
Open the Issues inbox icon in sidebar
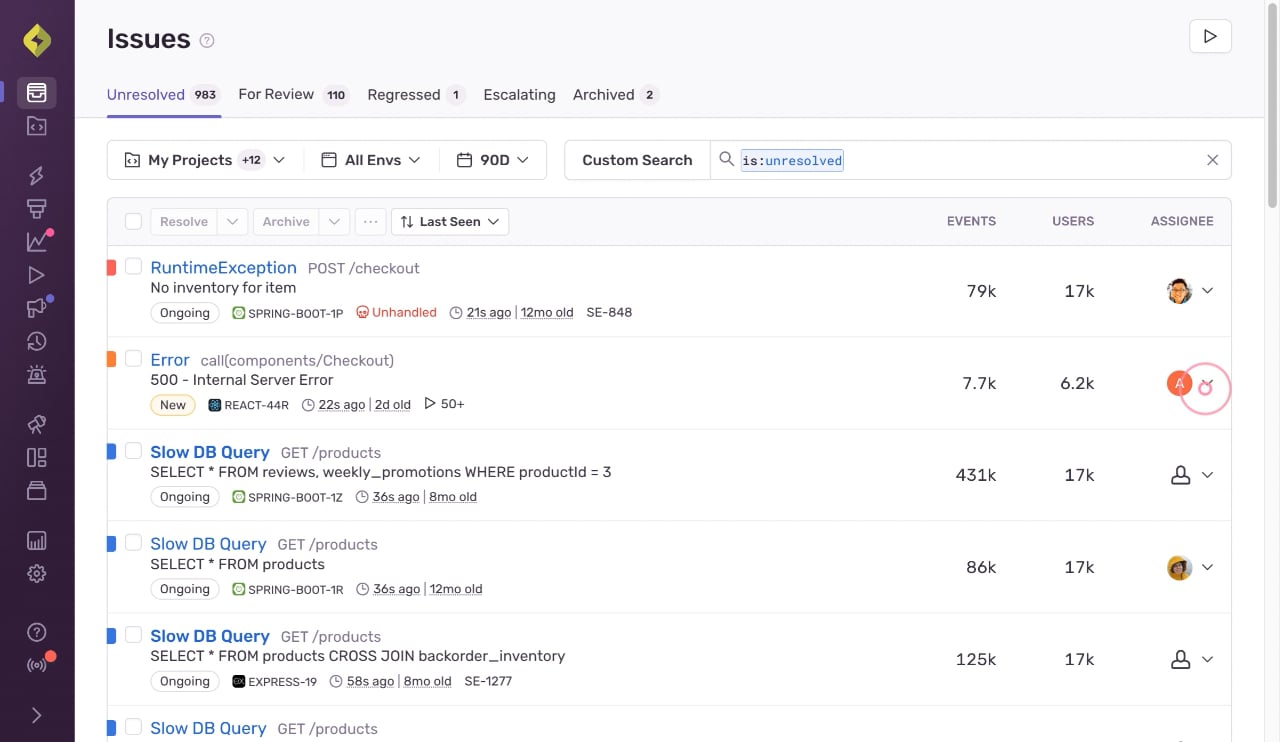37,93
